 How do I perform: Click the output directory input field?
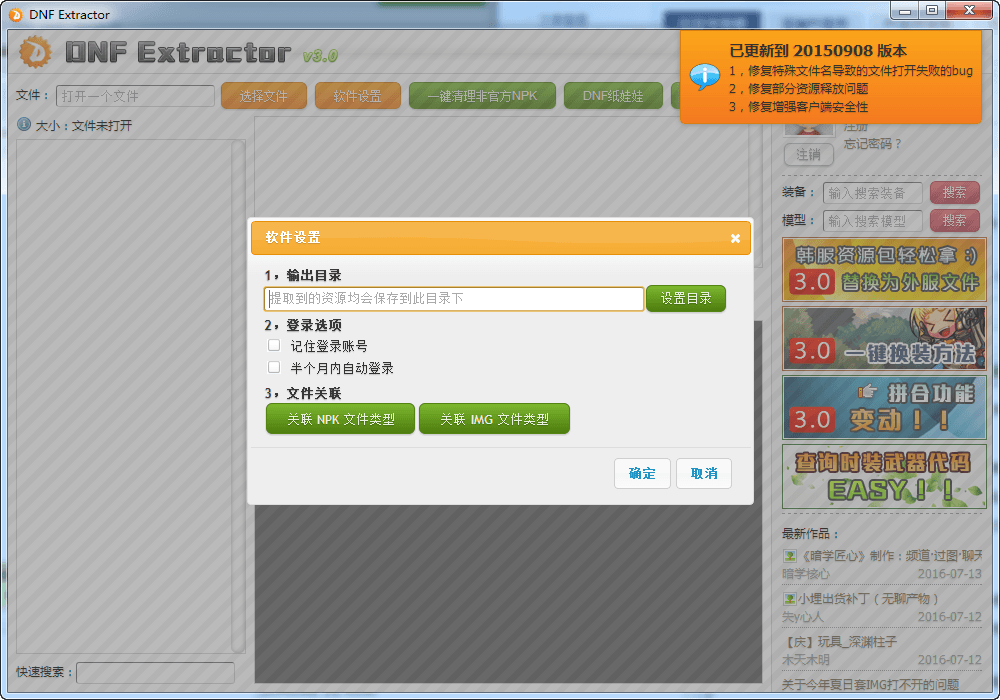[x=453, y=298]
